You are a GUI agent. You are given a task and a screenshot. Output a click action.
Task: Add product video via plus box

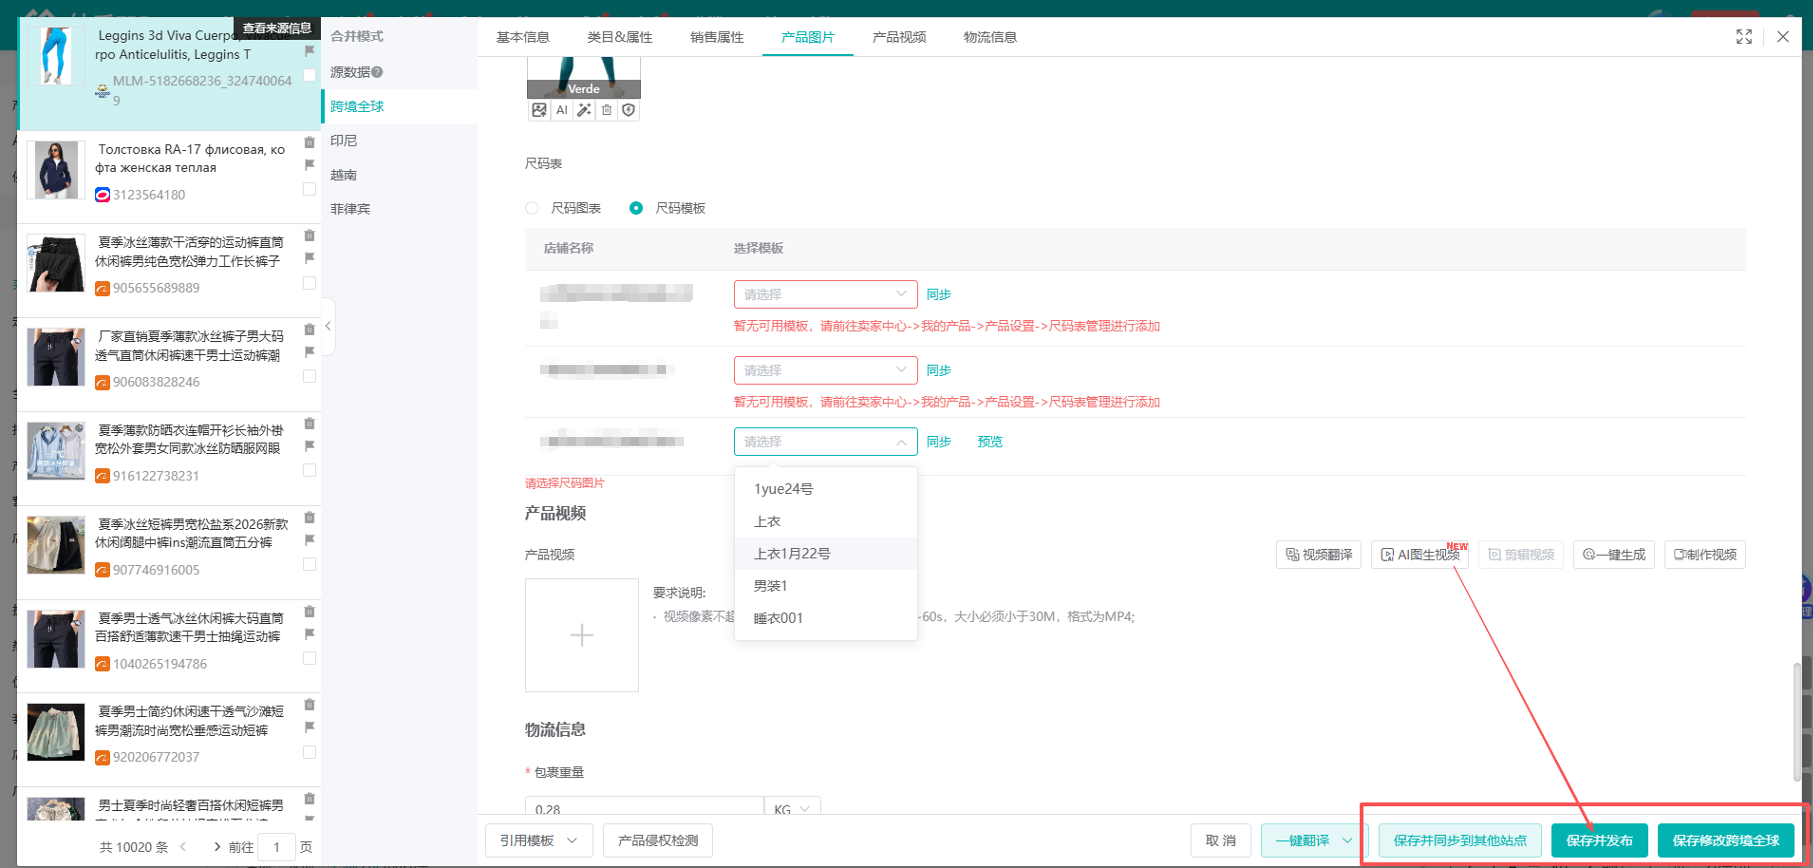[582, 635]
